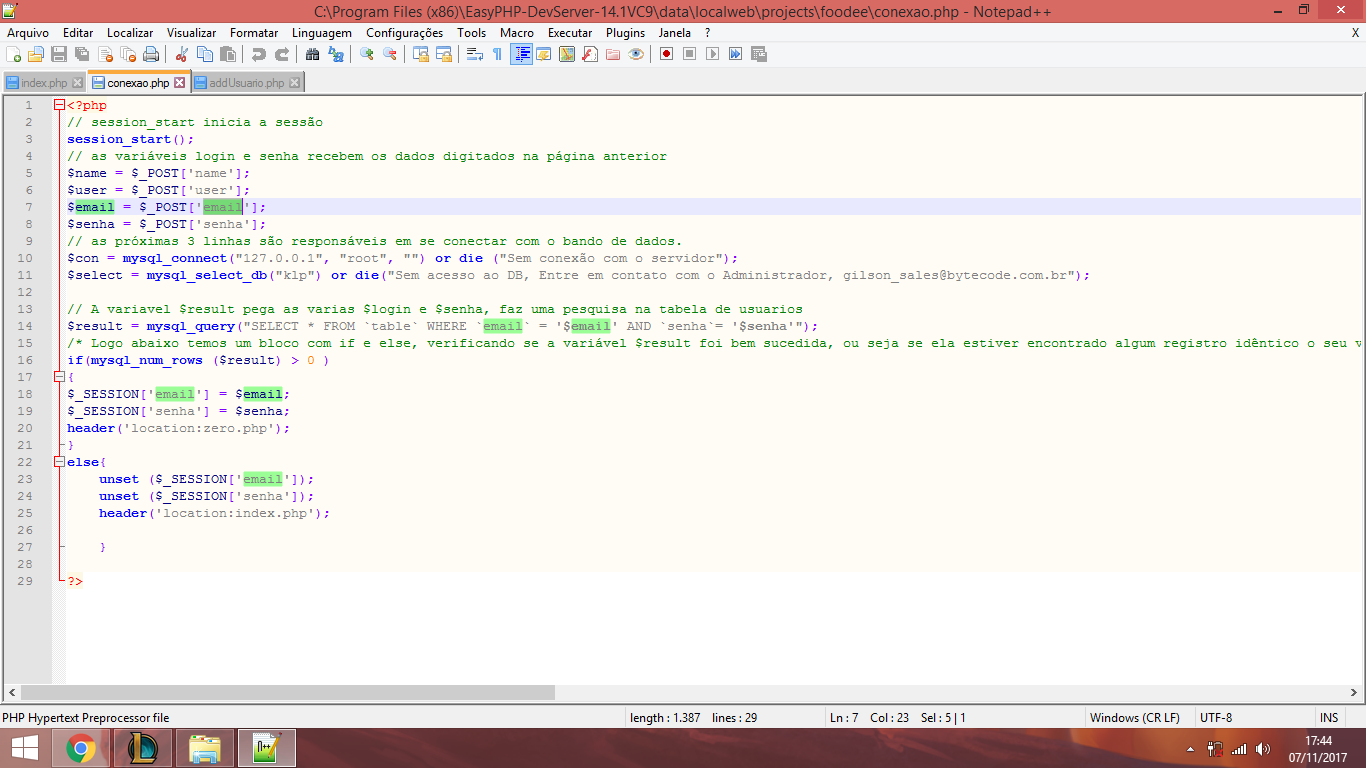This screenshot has width=1366, height=768.
Task: Open the Plugins menu
Action: (626, 33)
